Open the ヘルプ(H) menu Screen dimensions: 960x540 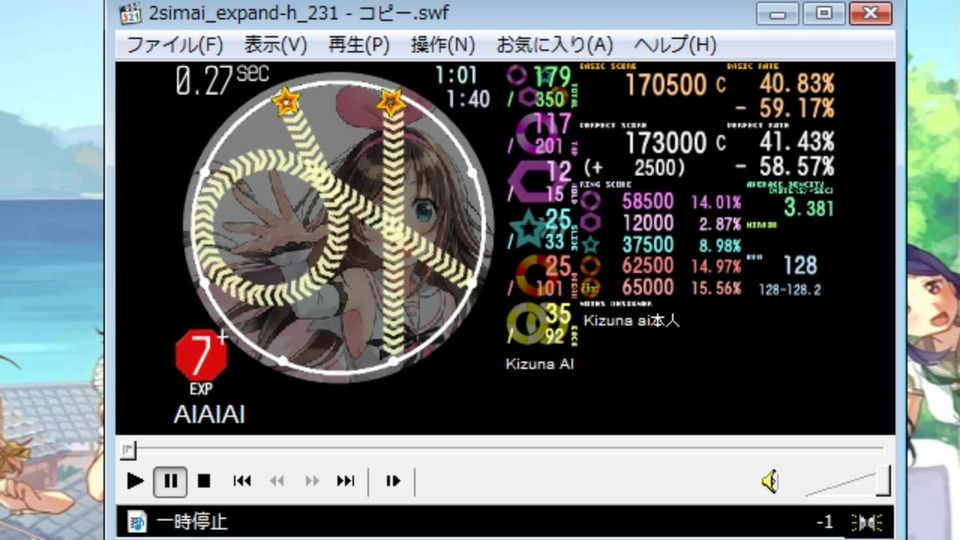(x=675, y=45)
